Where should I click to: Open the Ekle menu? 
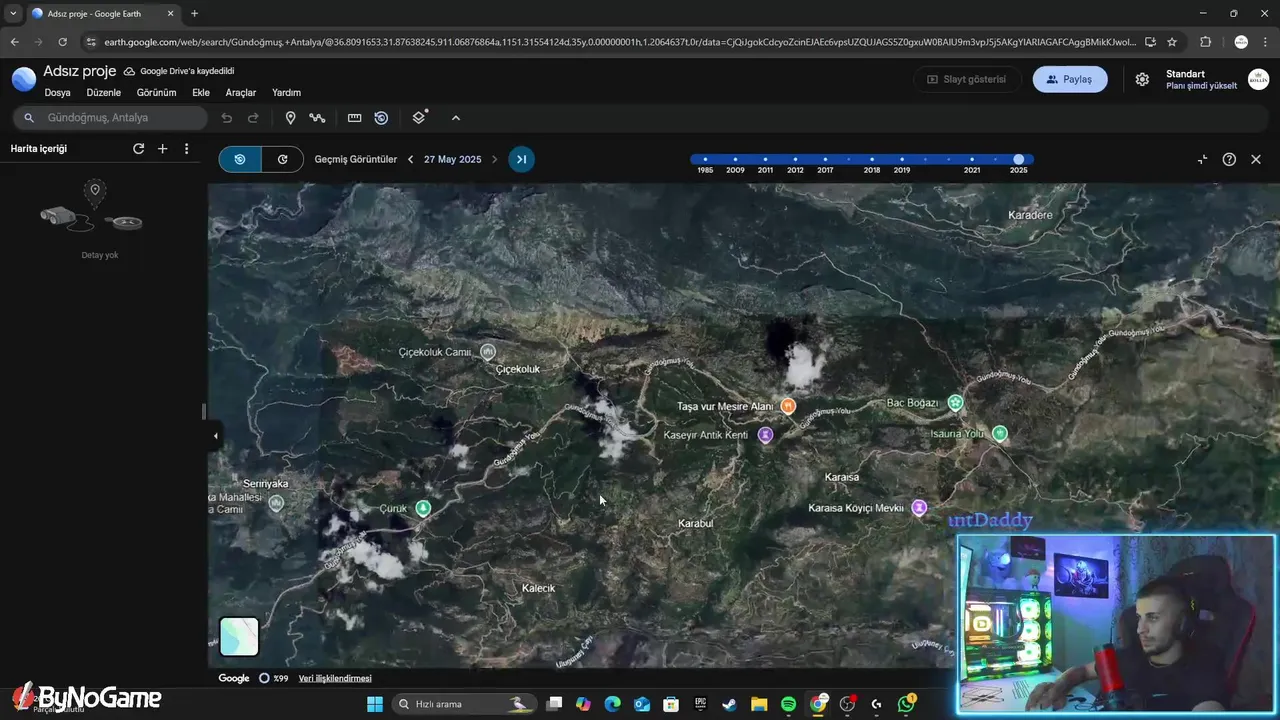point(201,93)
